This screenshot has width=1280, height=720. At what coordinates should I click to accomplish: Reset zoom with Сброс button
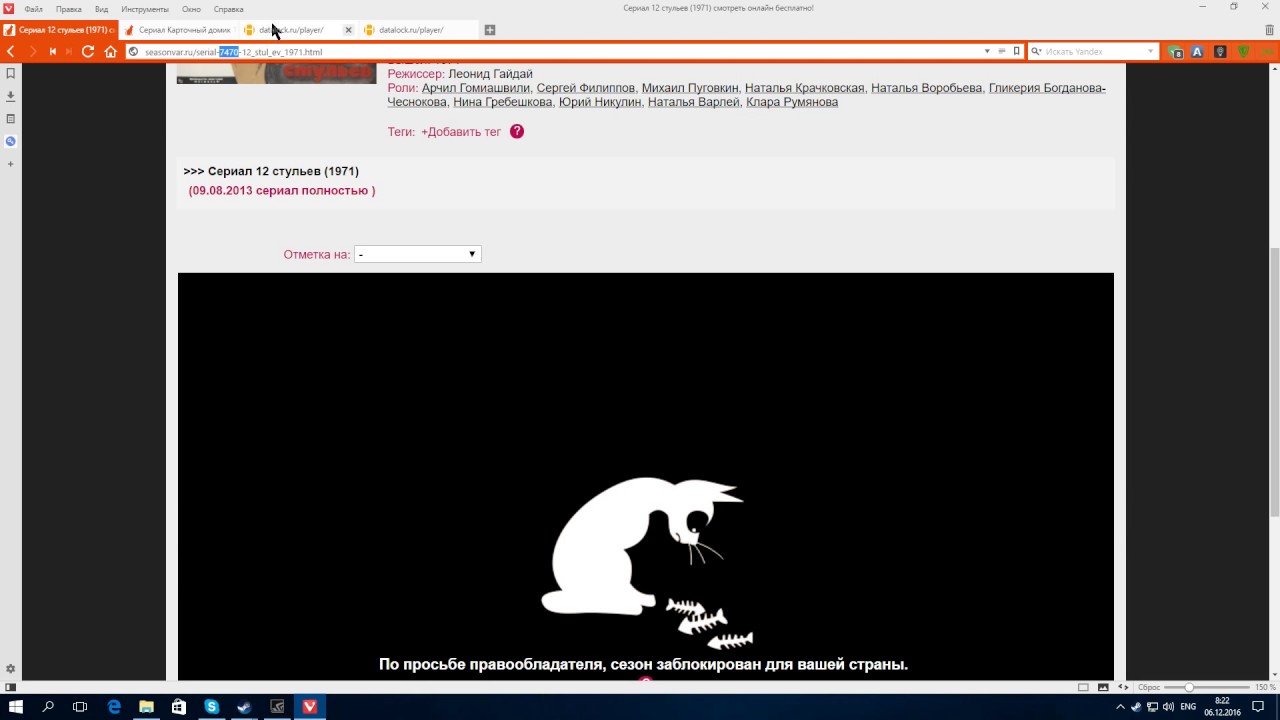coord(1149,687)
